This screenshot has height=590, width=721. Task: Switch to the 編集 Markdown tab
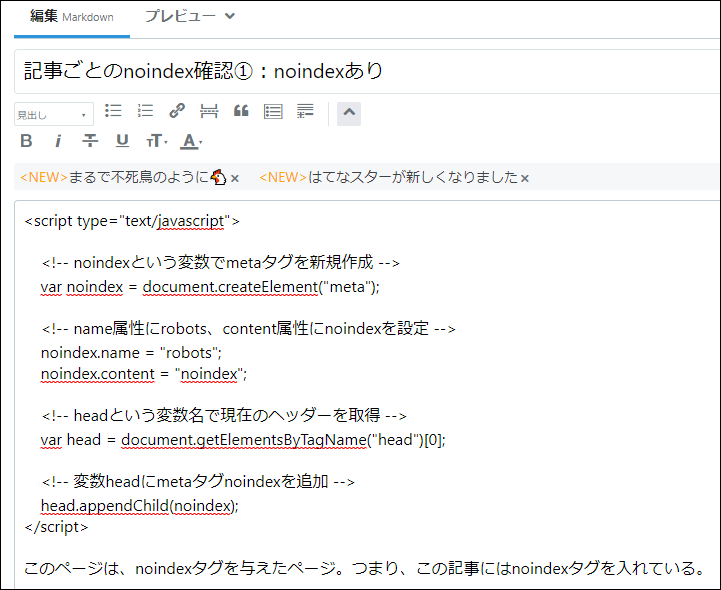coord(72,17)
